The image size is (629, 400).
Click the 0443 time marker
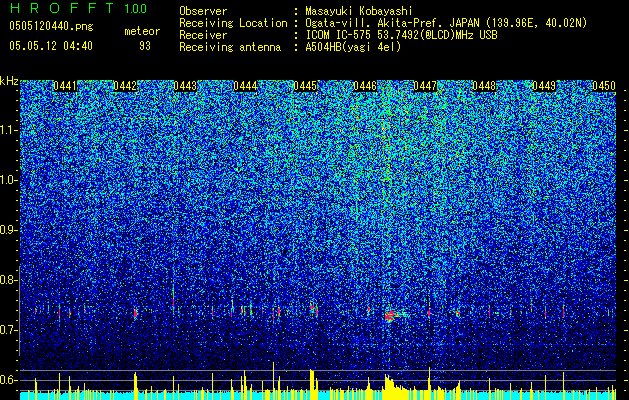click(x=185, y=86)
